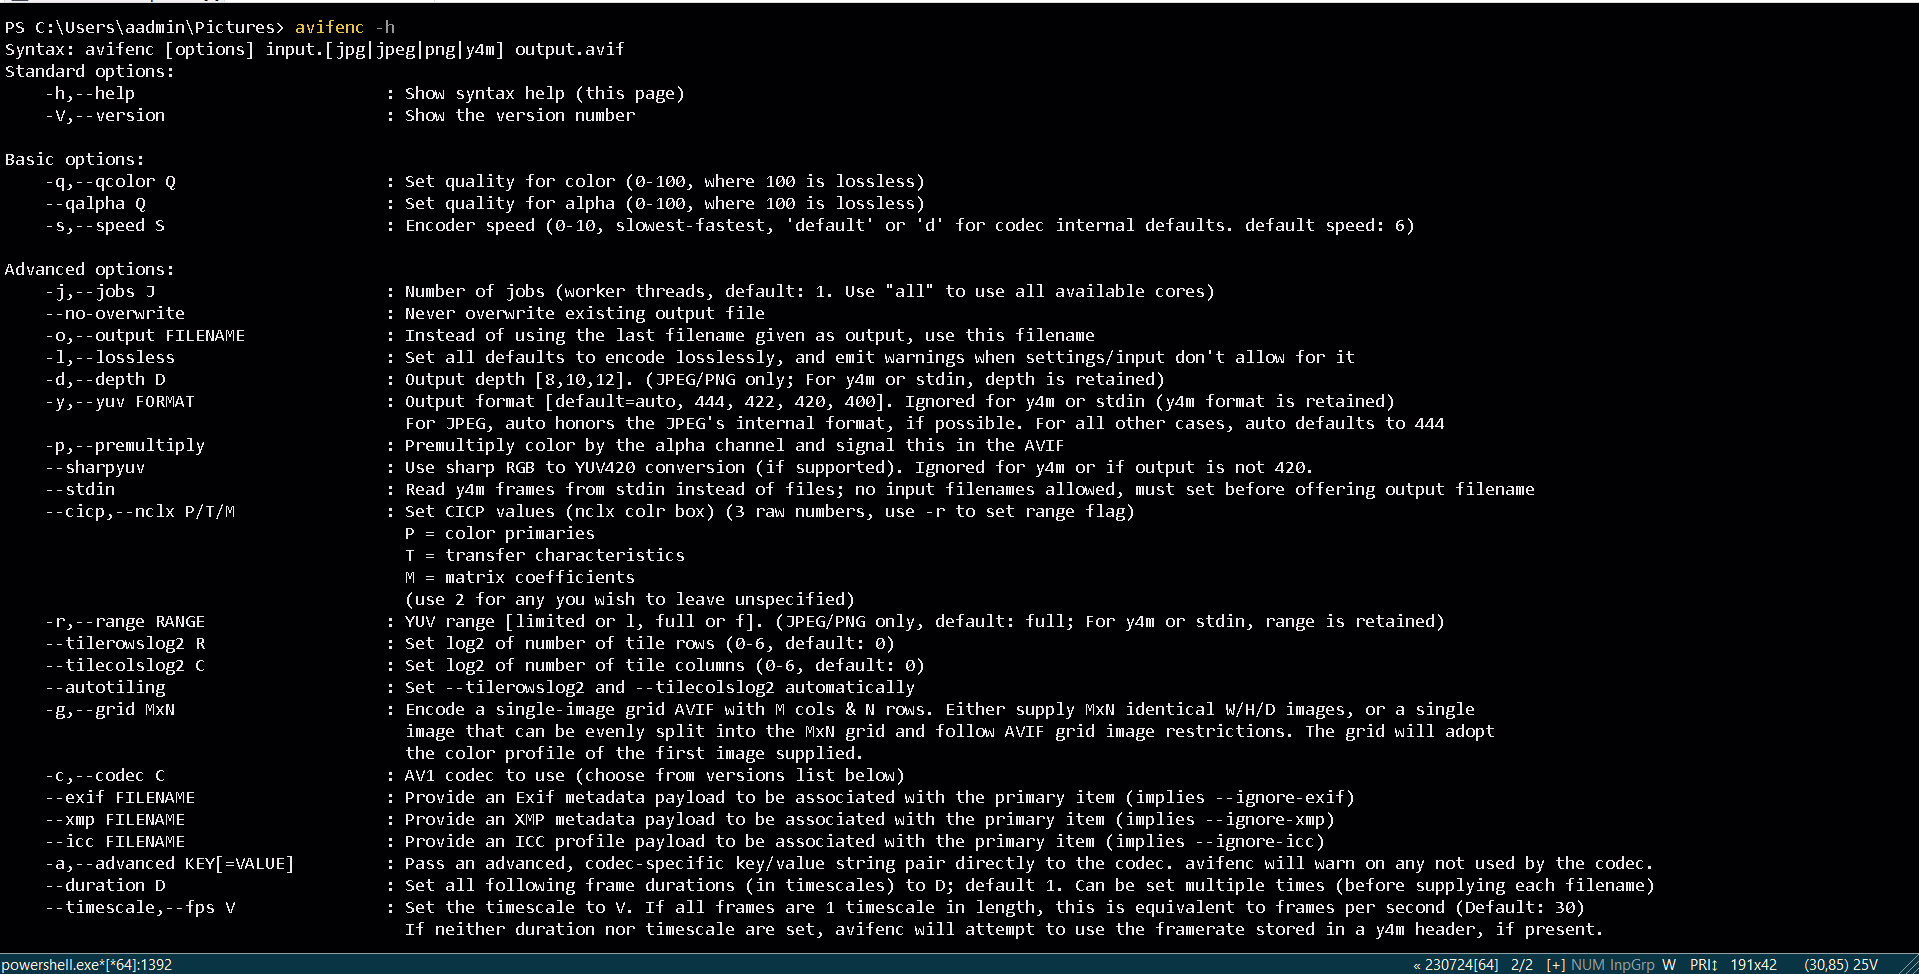Click the new console [+] status icon
Screen dimensions: 1919x974
tap(1556, 965)
